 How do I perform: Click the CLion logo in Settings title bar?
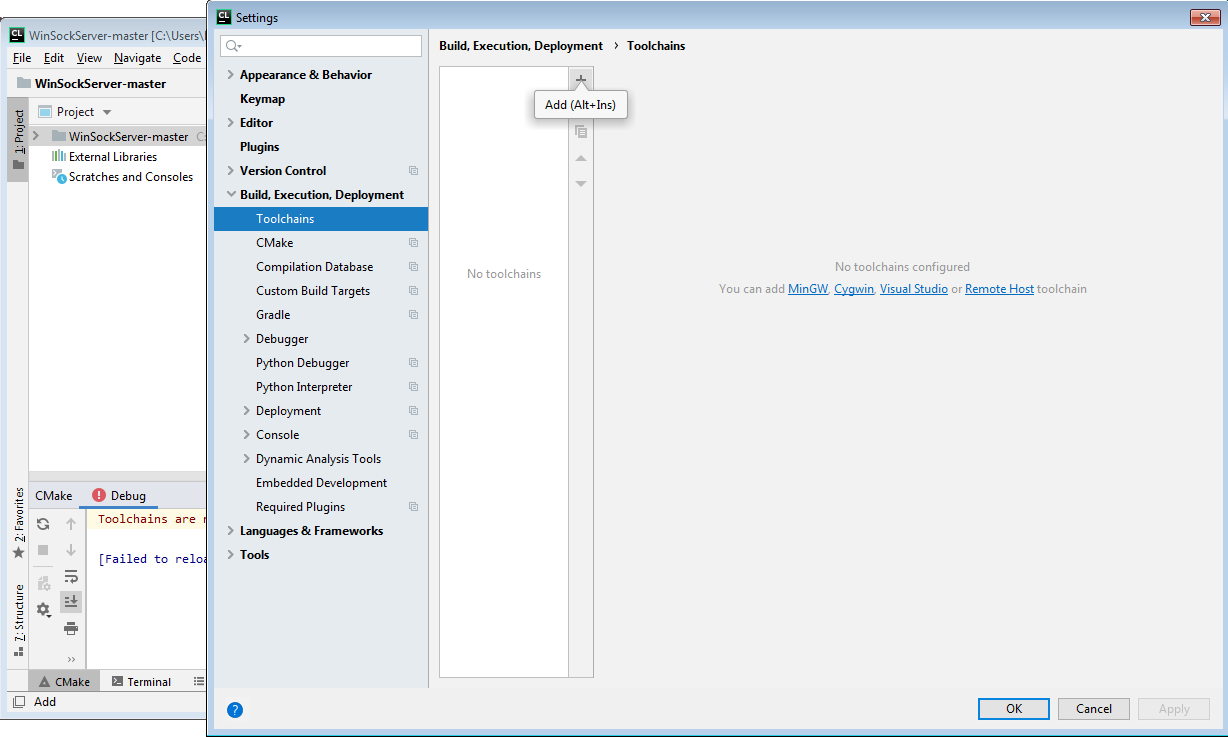coord(224,17)
